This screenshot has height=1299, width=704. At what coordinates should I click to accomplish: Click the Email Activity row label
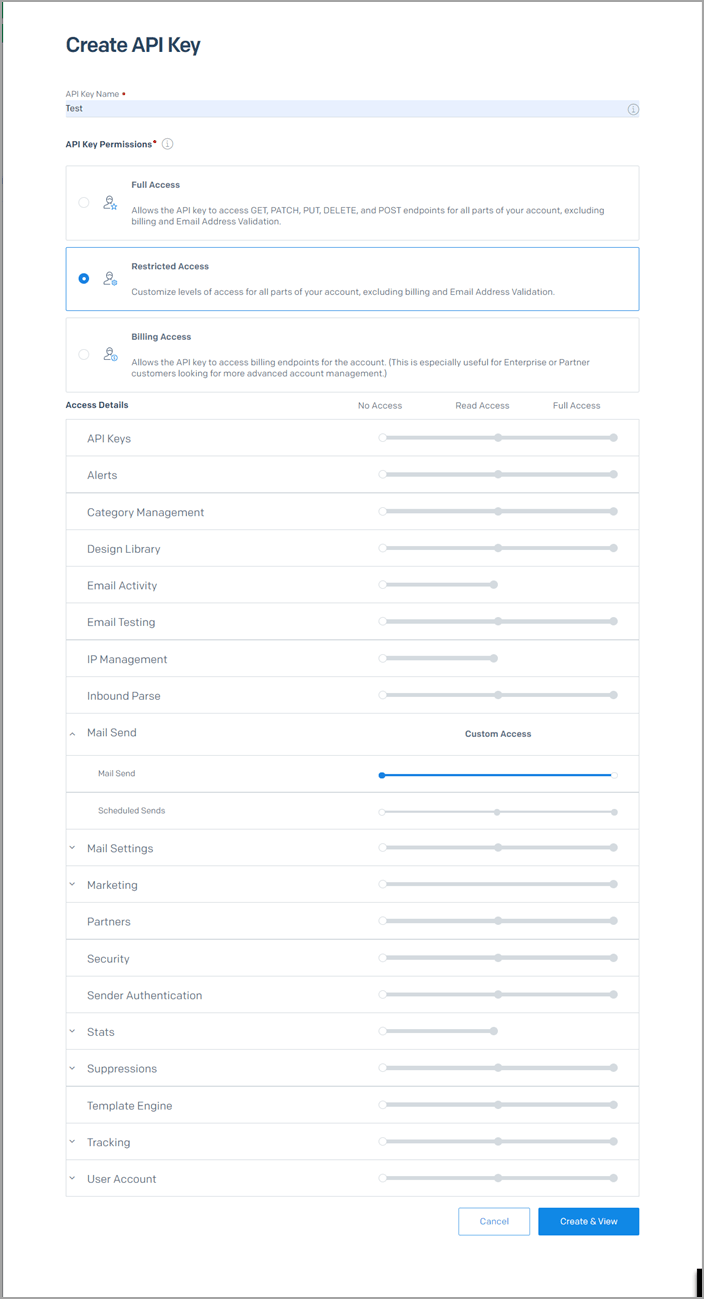point(122,586)
